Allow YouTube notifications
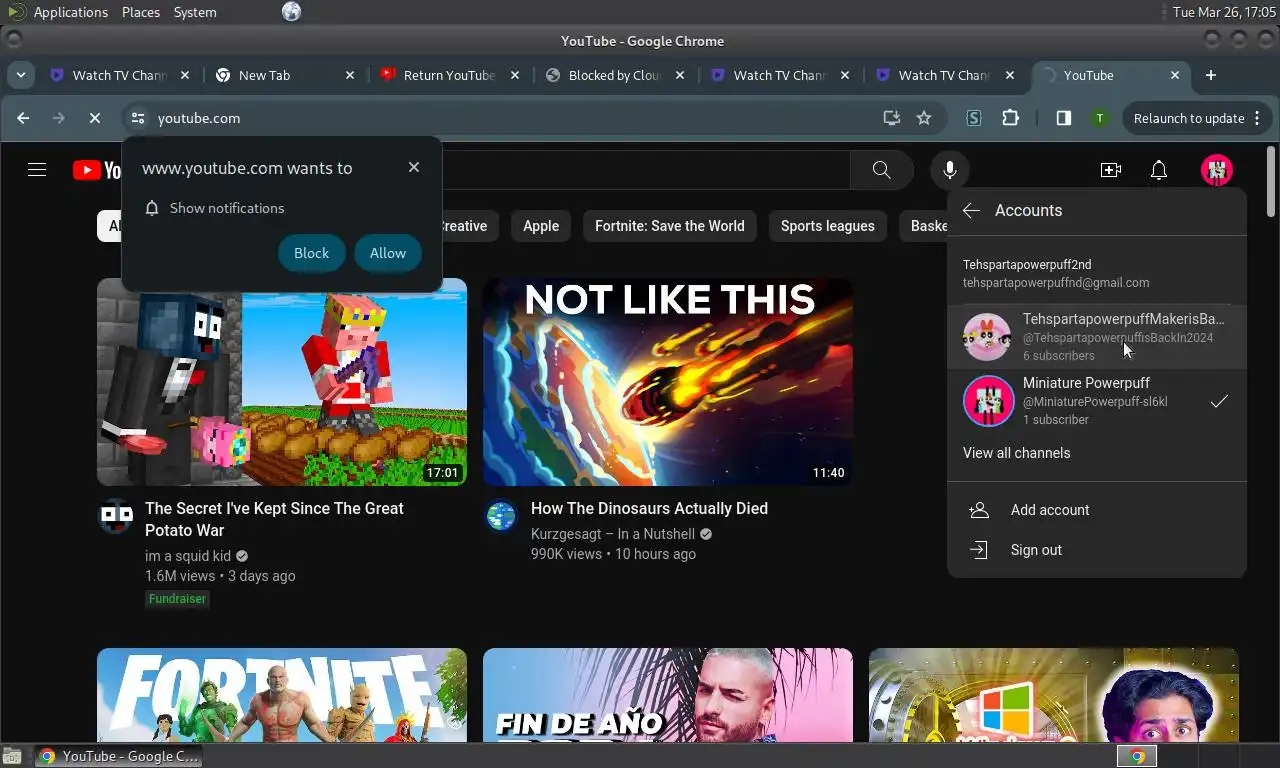The image size is (1280, 768). pyautogui.click(x=388, y=253)
